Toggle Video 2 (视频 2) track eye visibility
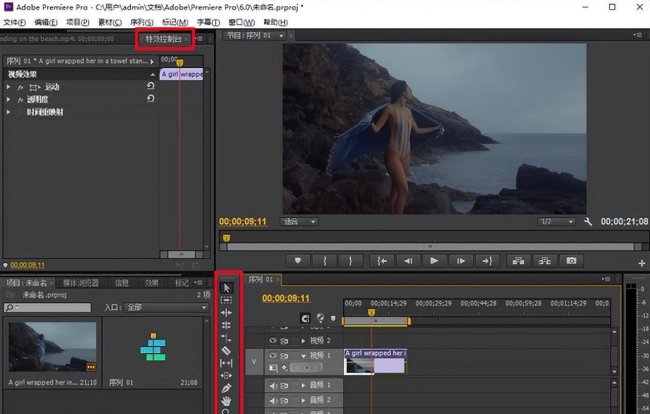This screenshot has height=414, width=650. click(273, 341)
